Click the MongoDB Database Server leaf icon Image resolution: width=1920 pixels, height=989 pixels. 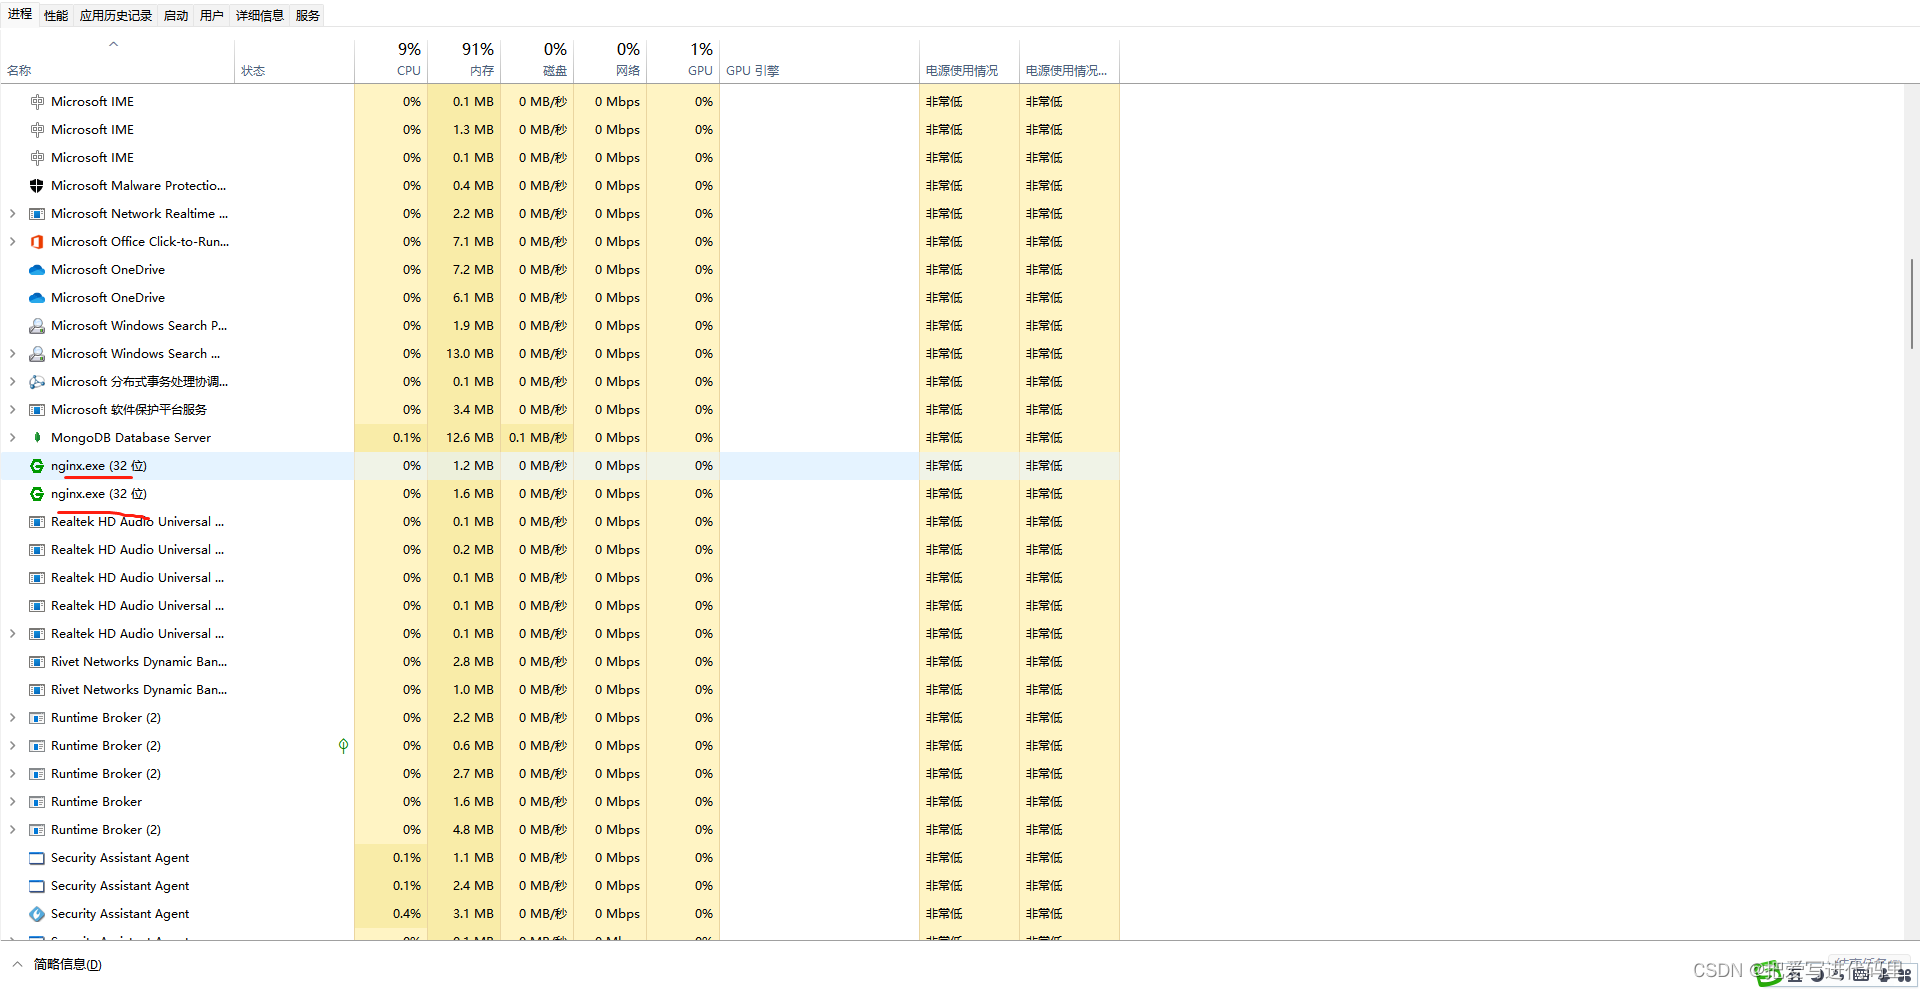point(37,438)
